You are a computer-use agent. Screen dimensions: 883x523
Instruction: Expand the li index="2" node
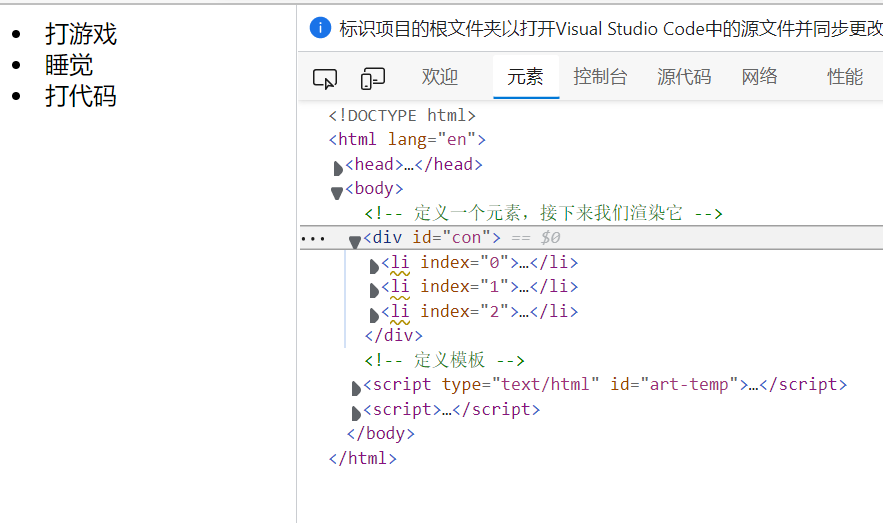[374, 315]
